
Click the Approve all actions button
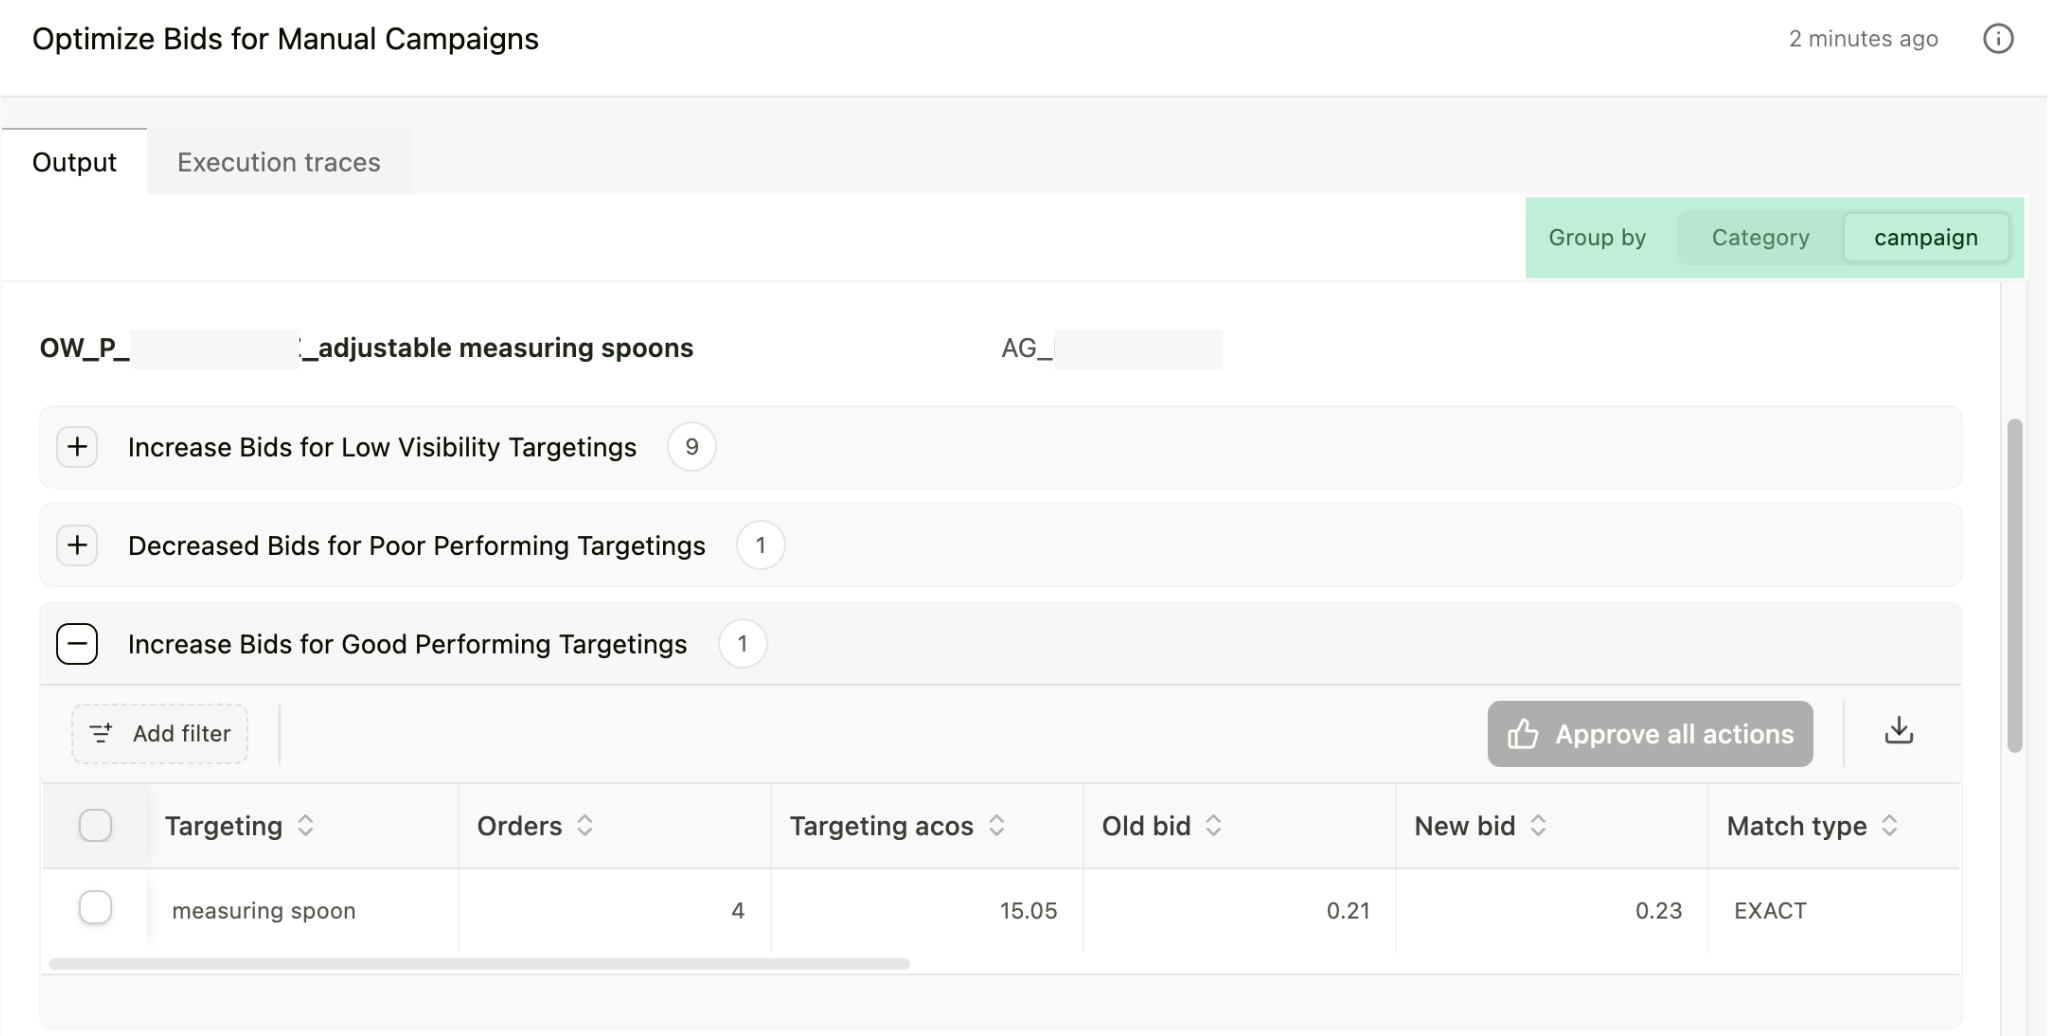(1649, 733)
